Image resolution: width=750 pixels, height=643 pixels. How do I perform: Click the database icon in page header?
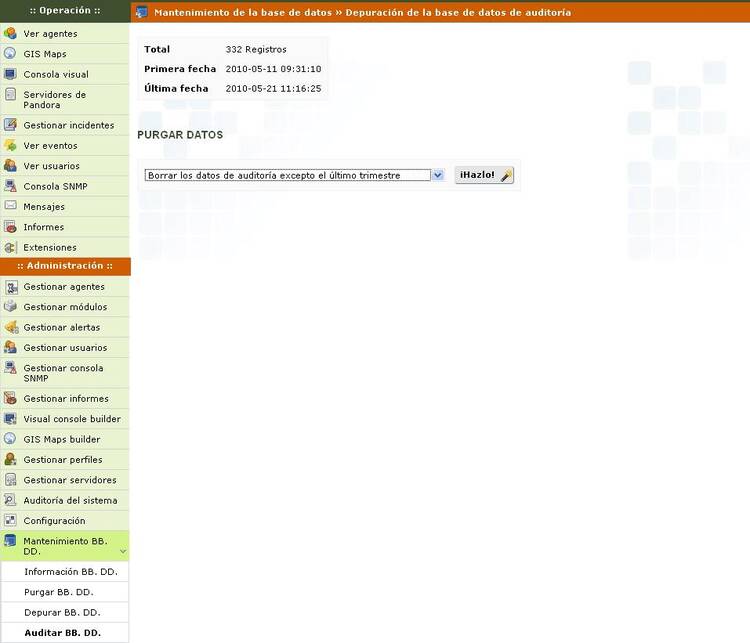[x=141, y=13]
